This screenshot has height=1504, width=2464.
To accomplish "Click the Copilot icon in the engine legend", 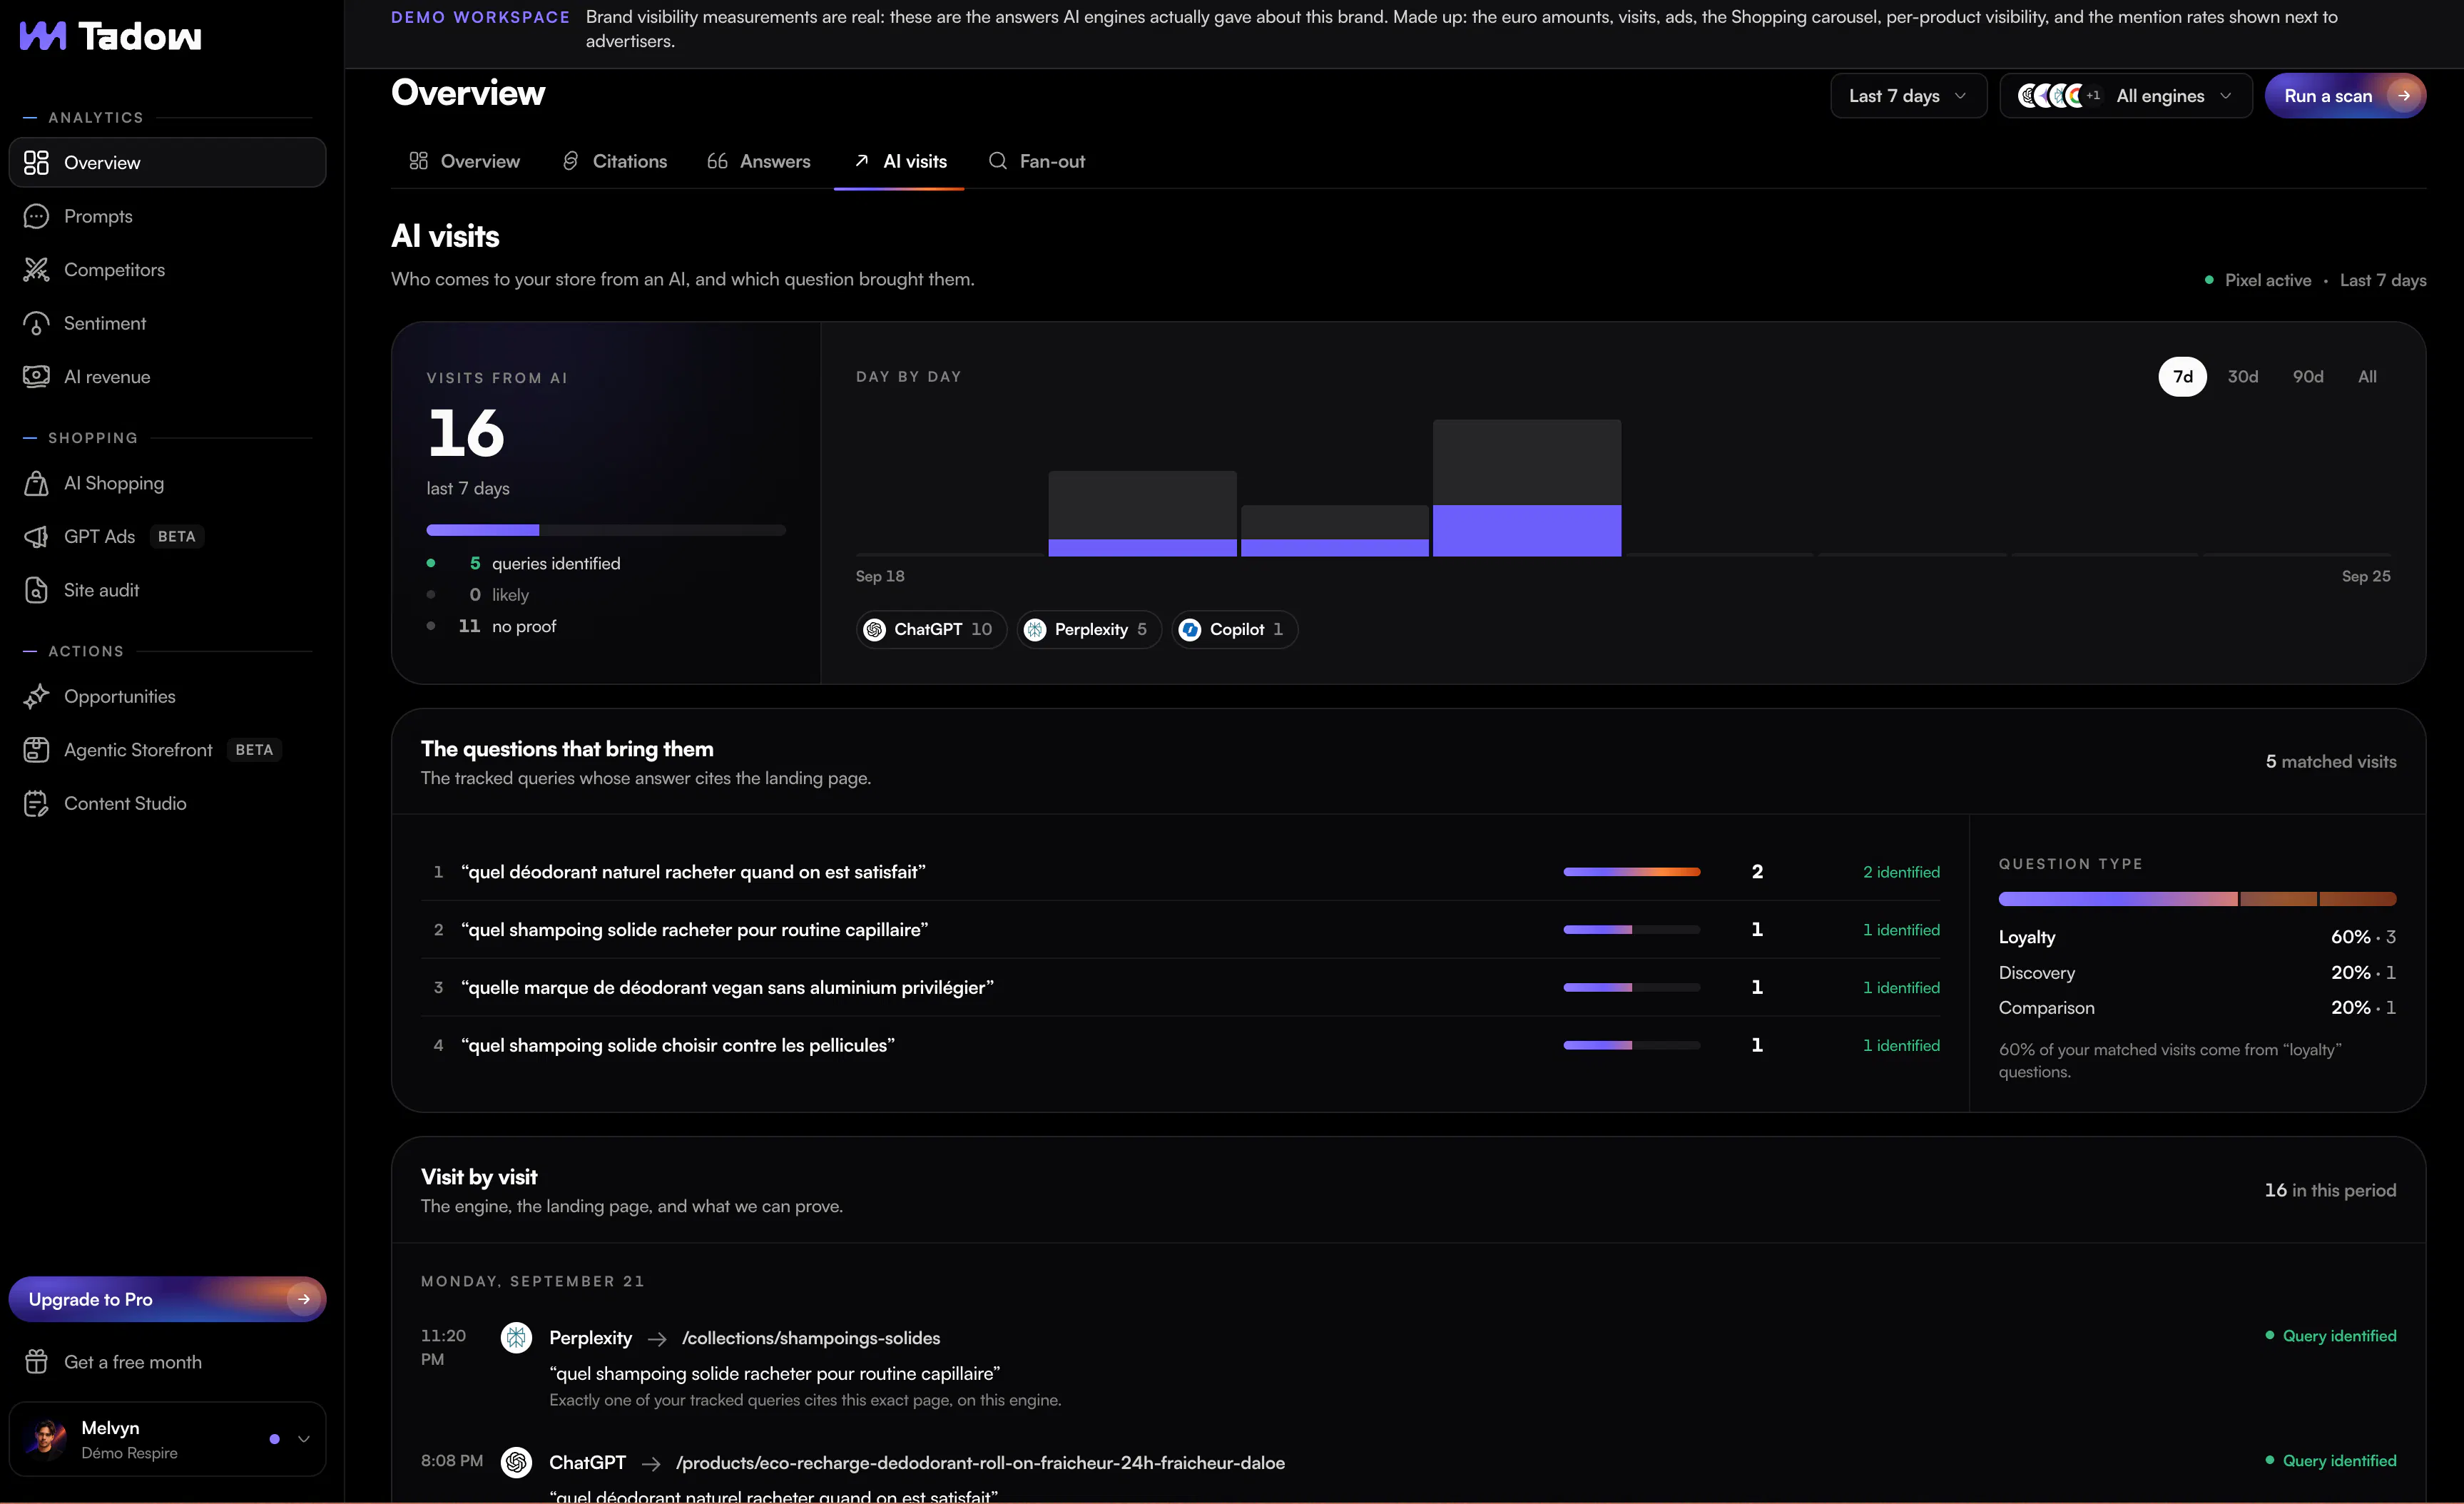I will click(x=1190, y=629).
